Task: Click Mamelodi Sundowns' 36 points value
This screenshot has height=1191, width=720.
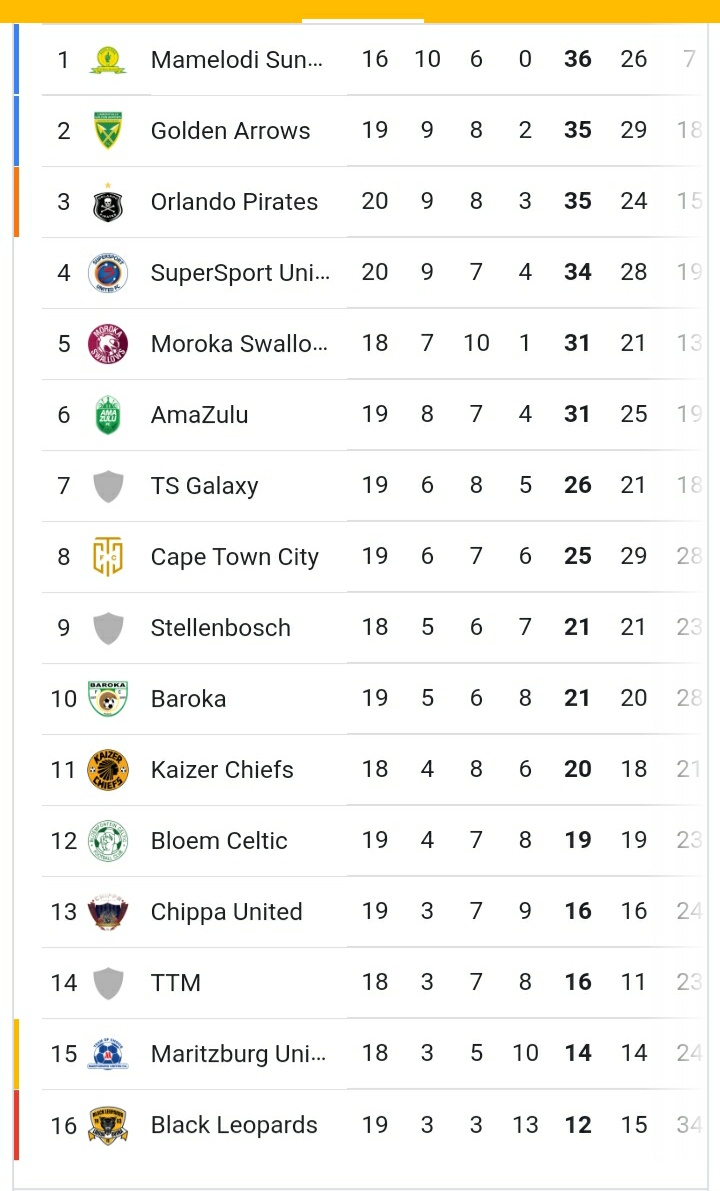Action: pyautogui.click(x=577, y=60)
